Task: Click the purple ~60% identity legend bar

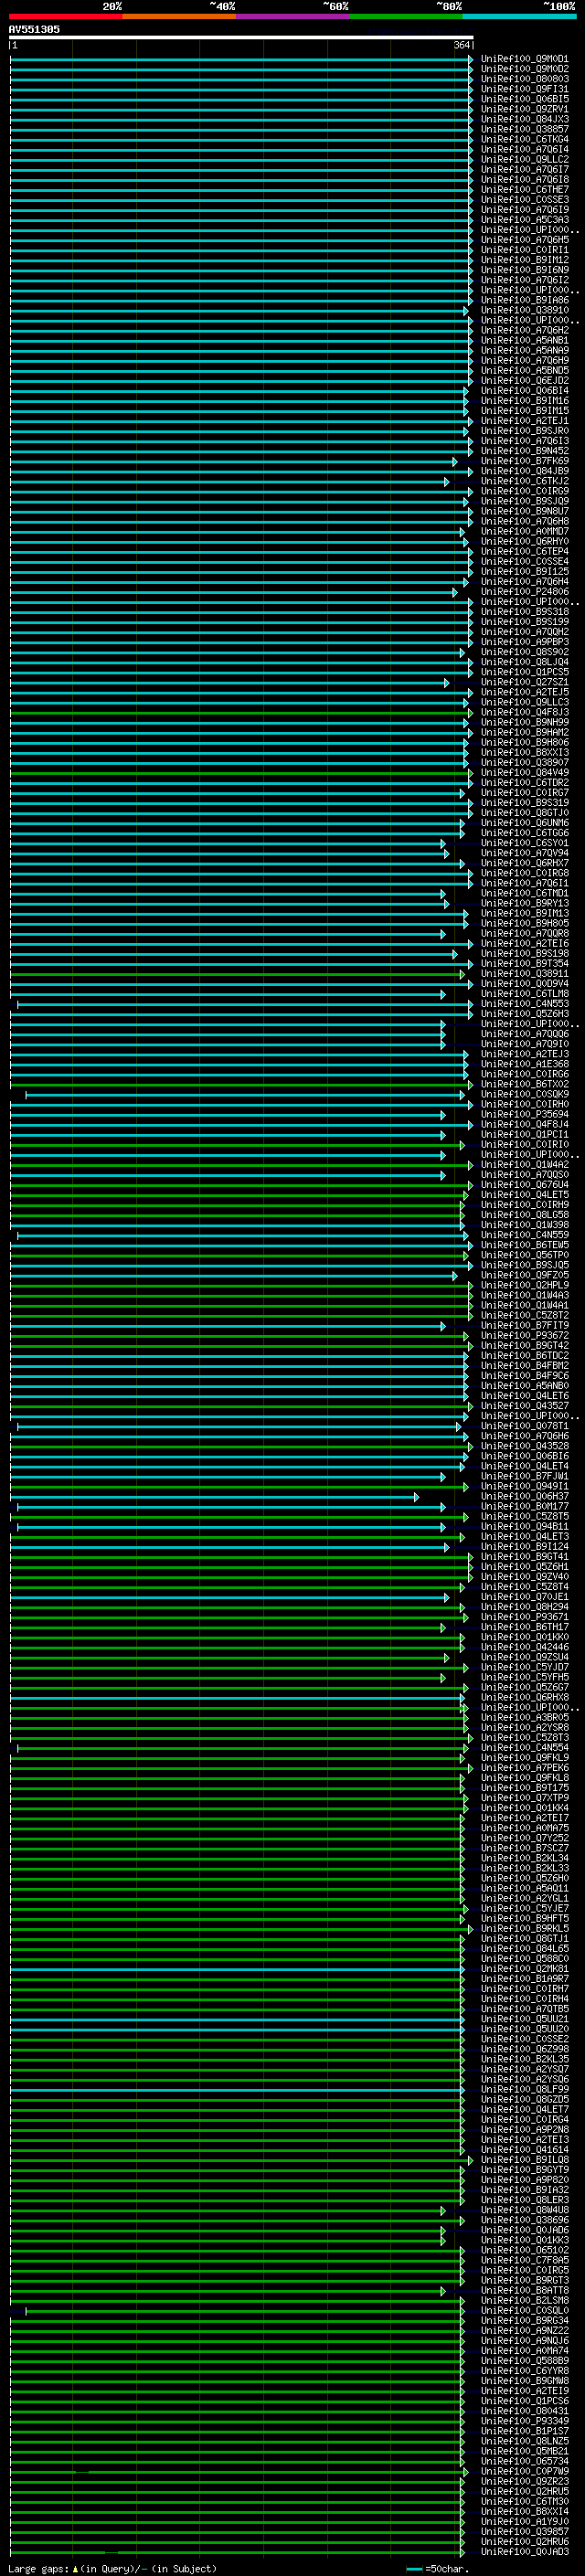Action: point(293,16)
